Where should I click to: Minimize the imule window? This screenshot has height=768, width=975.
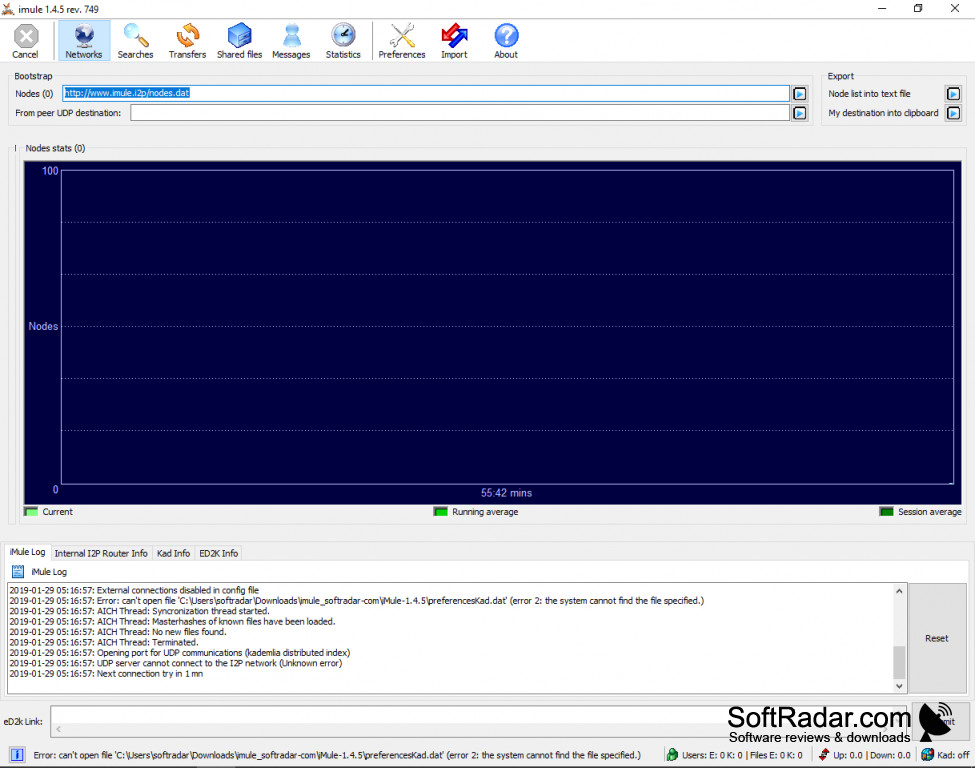tap(882, 9)
